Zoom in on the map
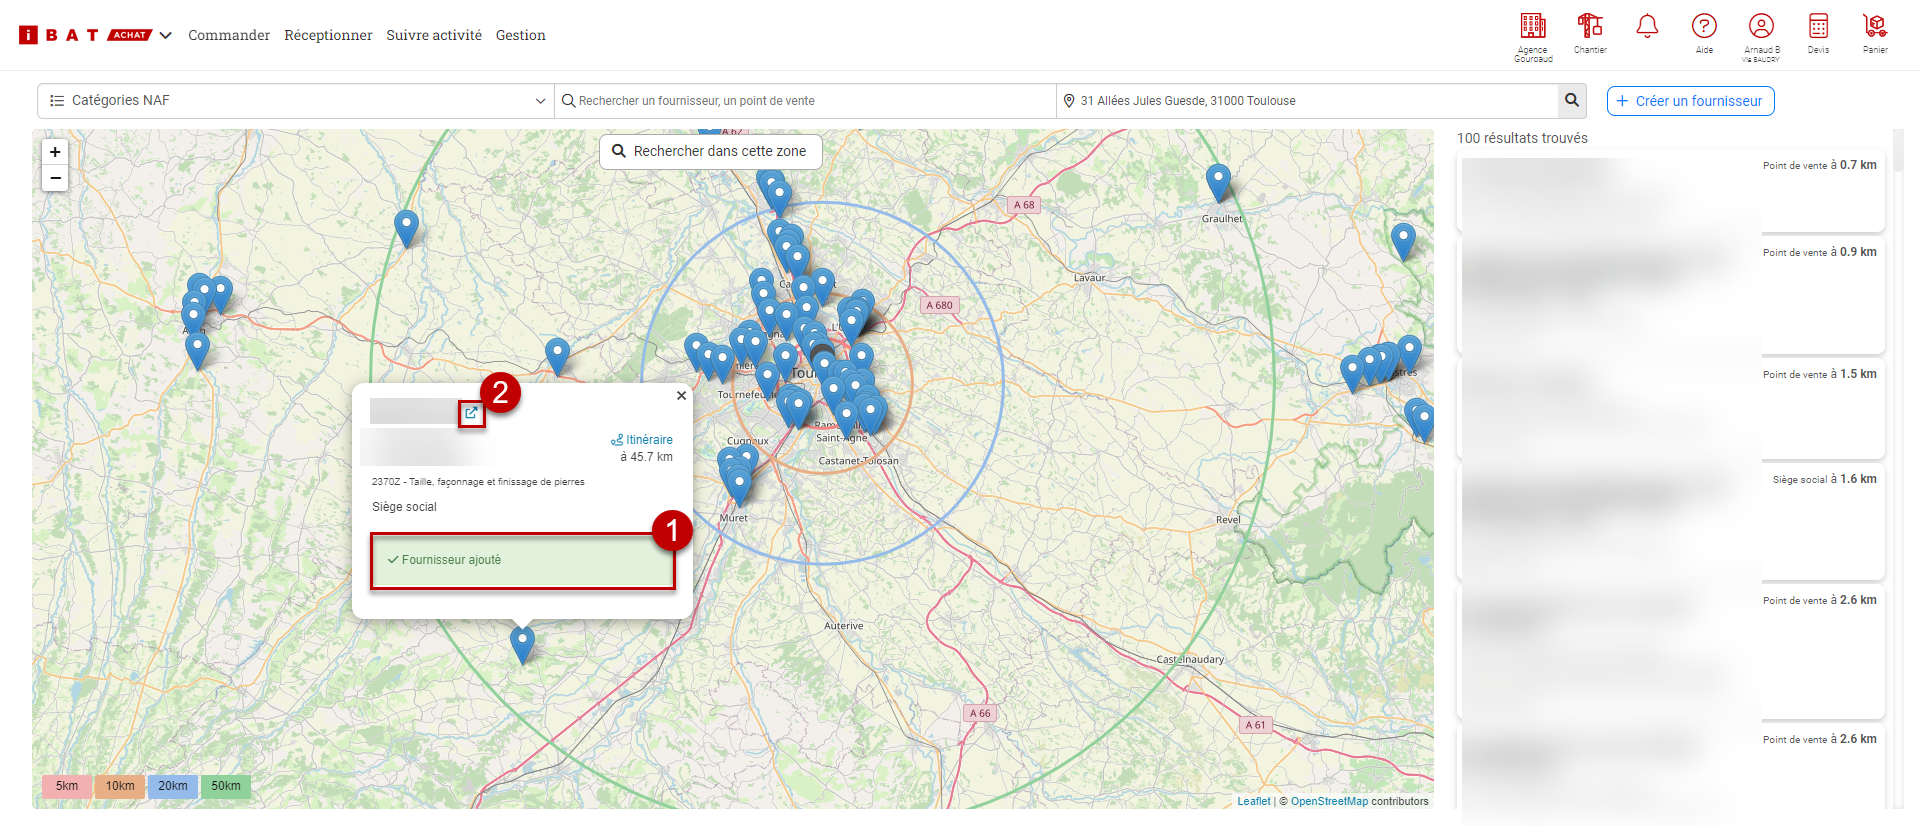The image size is (1920, 826). click(x=55, y=152)
